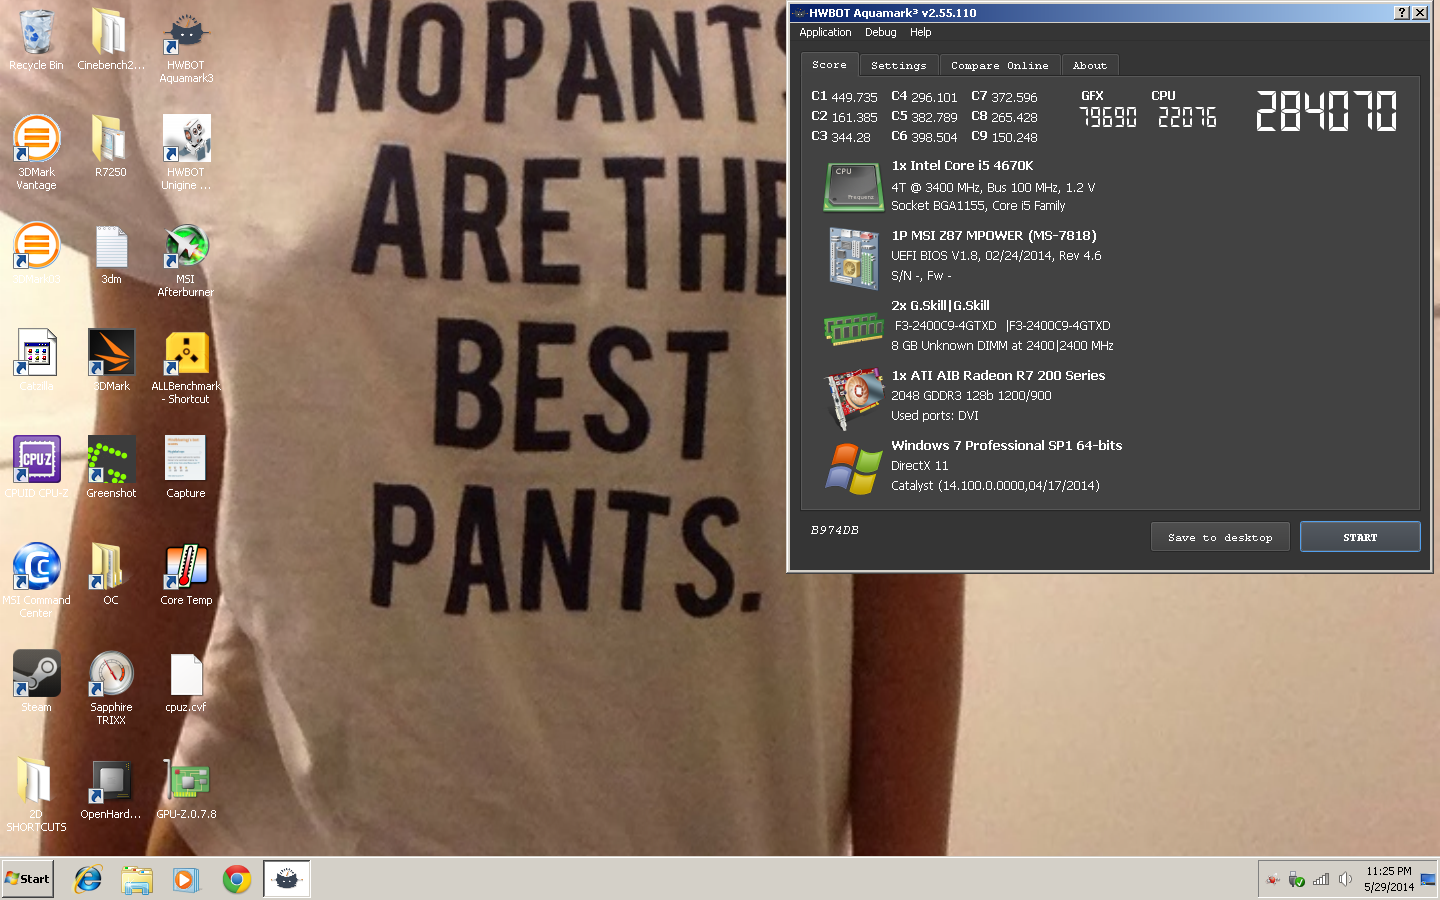Launch MSI Afterburner shortcut

pyautogui.click(x=186, y=260)
